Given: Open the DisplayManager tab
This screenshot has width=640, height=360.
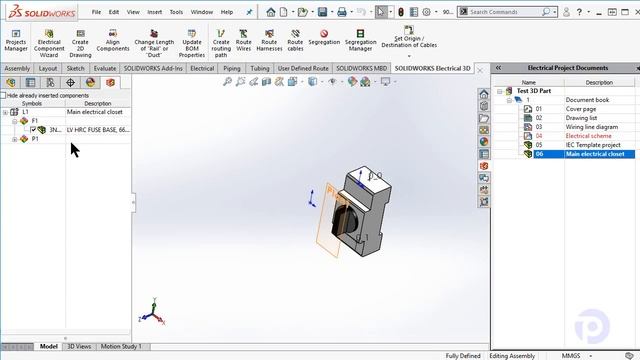Looking at the screenshot, I should (90, 82).
